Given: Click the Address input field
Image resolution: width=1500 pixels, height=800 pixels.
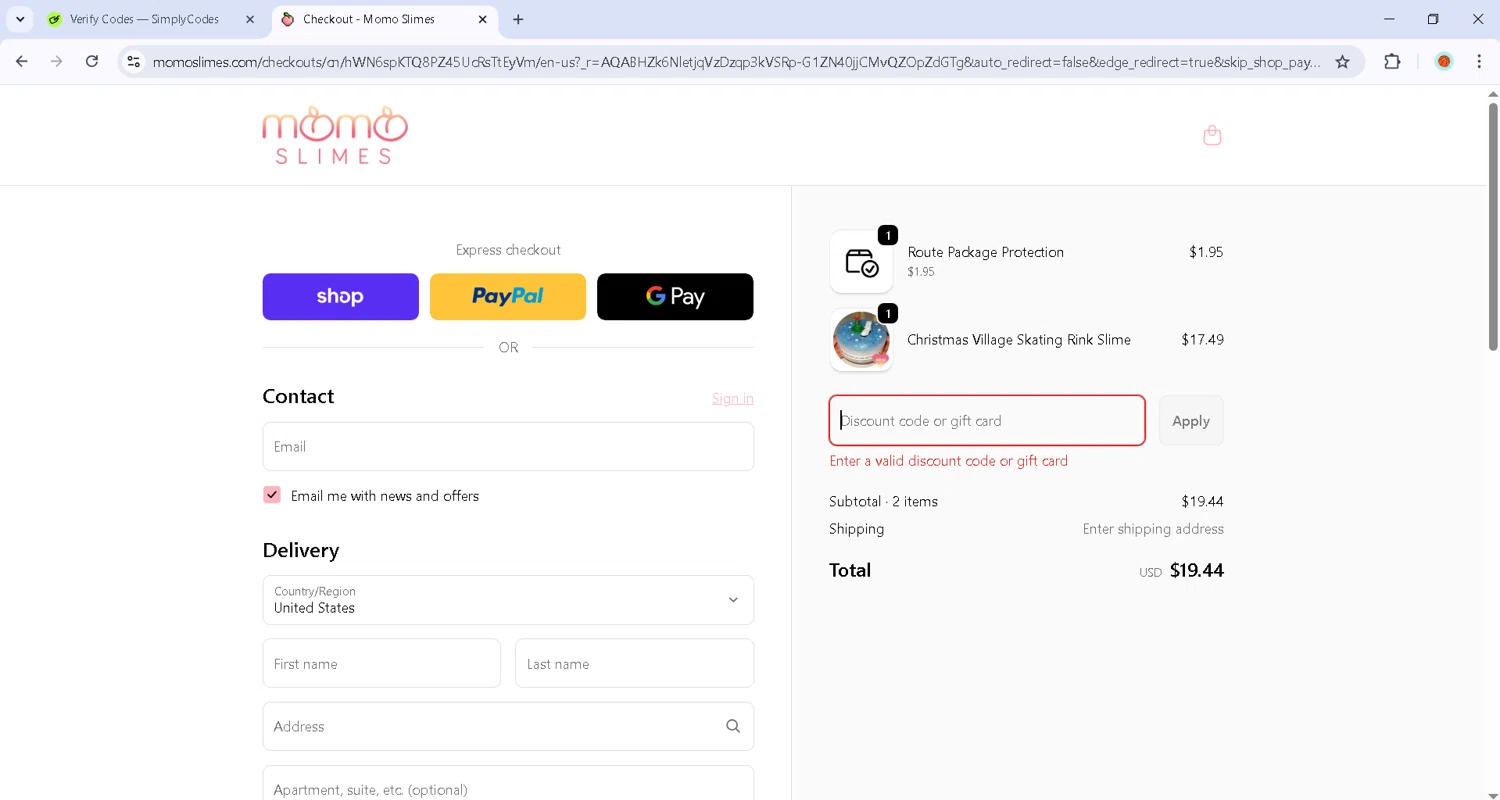Looking at the screenshot, I should click(x=508, y=726).
